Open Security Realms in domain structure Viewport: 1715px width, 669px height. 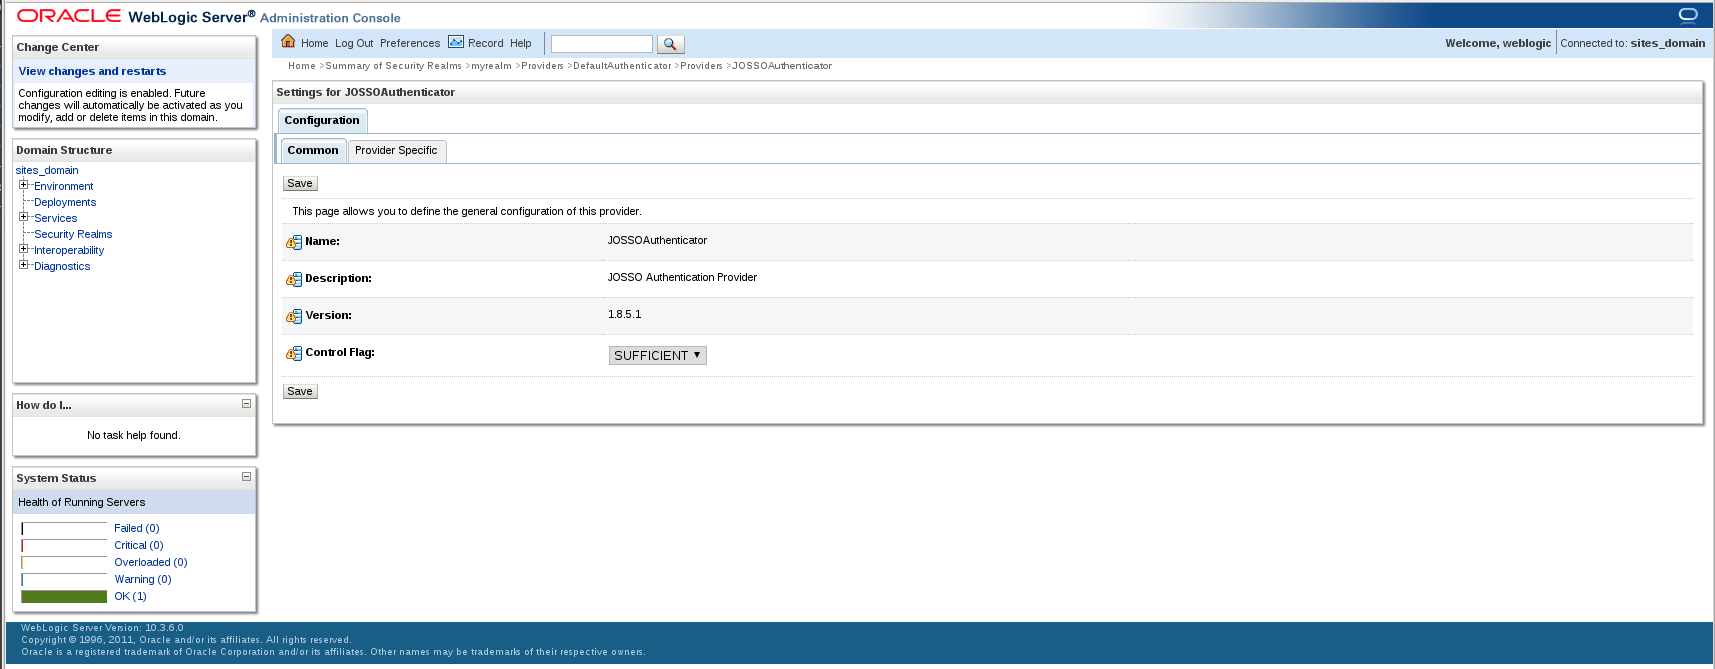click(73, 234)
